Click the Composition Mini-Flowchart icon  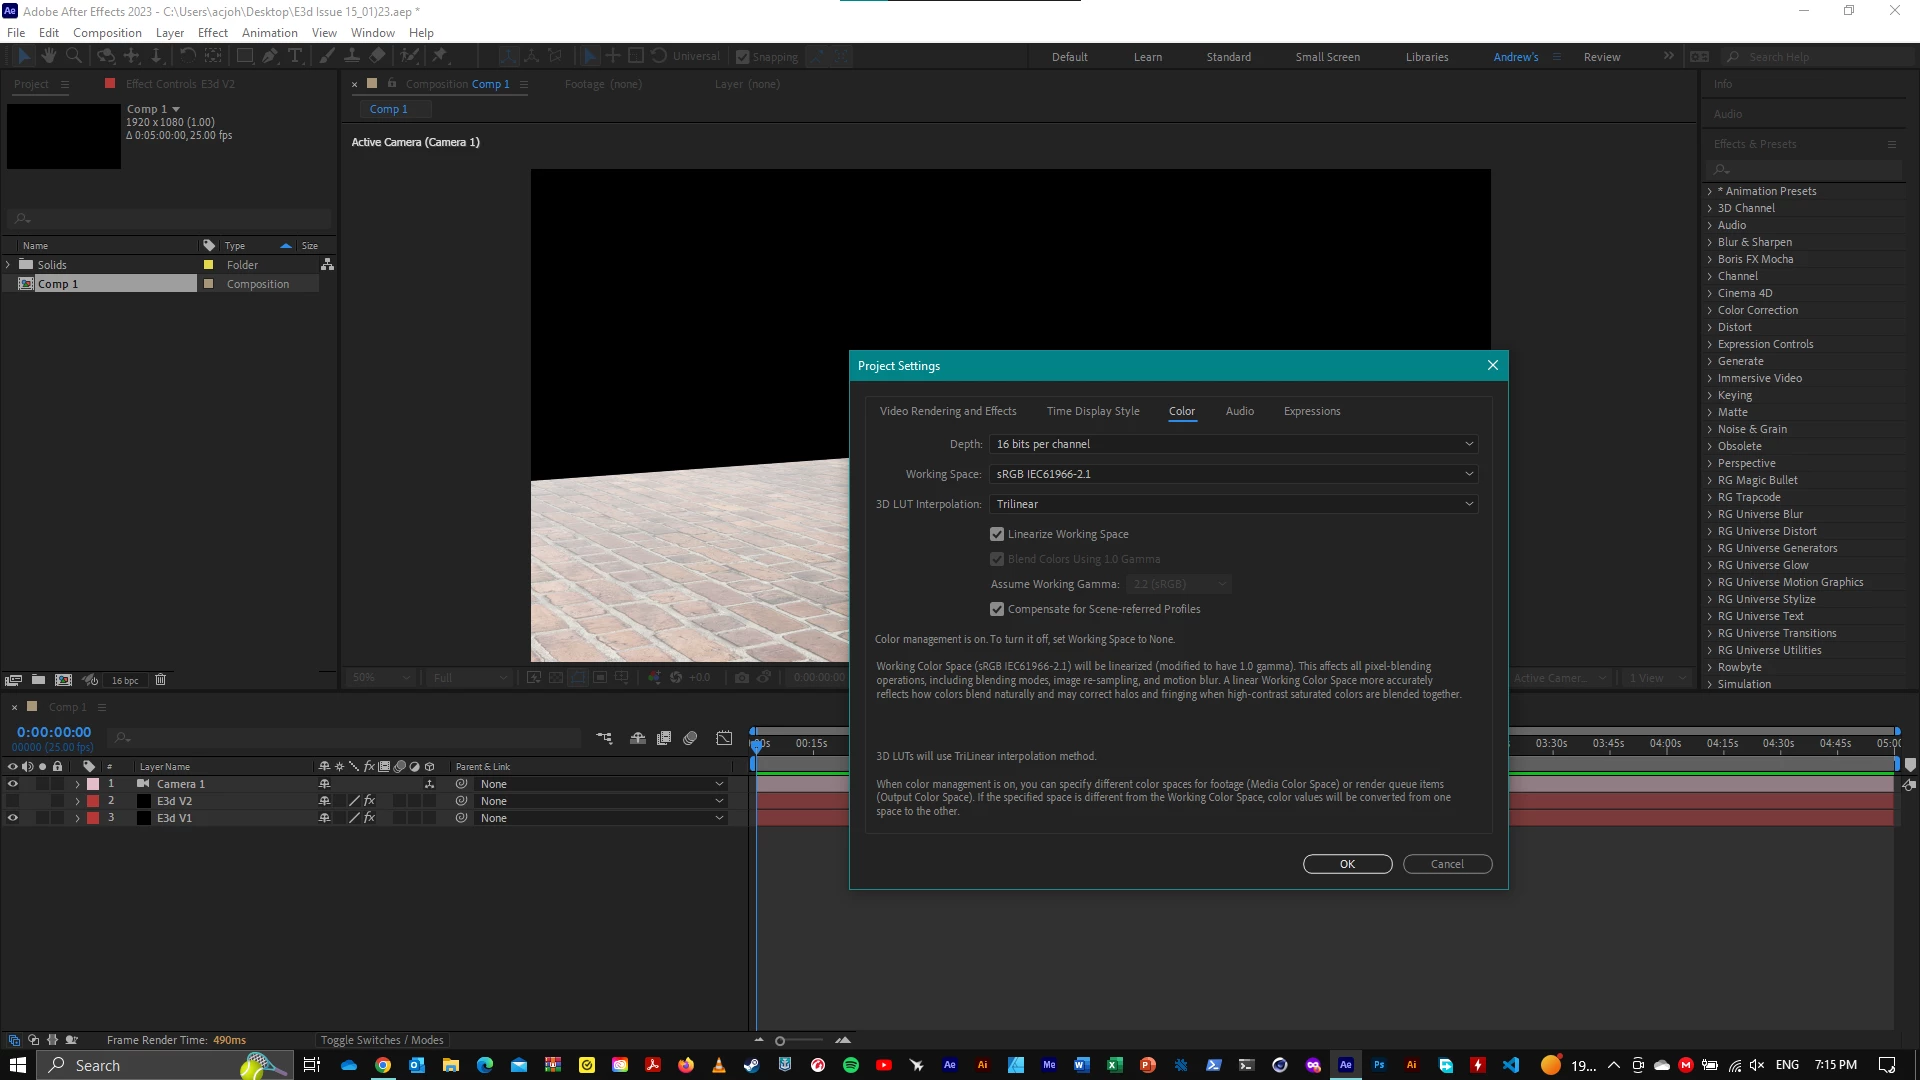point(604,739)
